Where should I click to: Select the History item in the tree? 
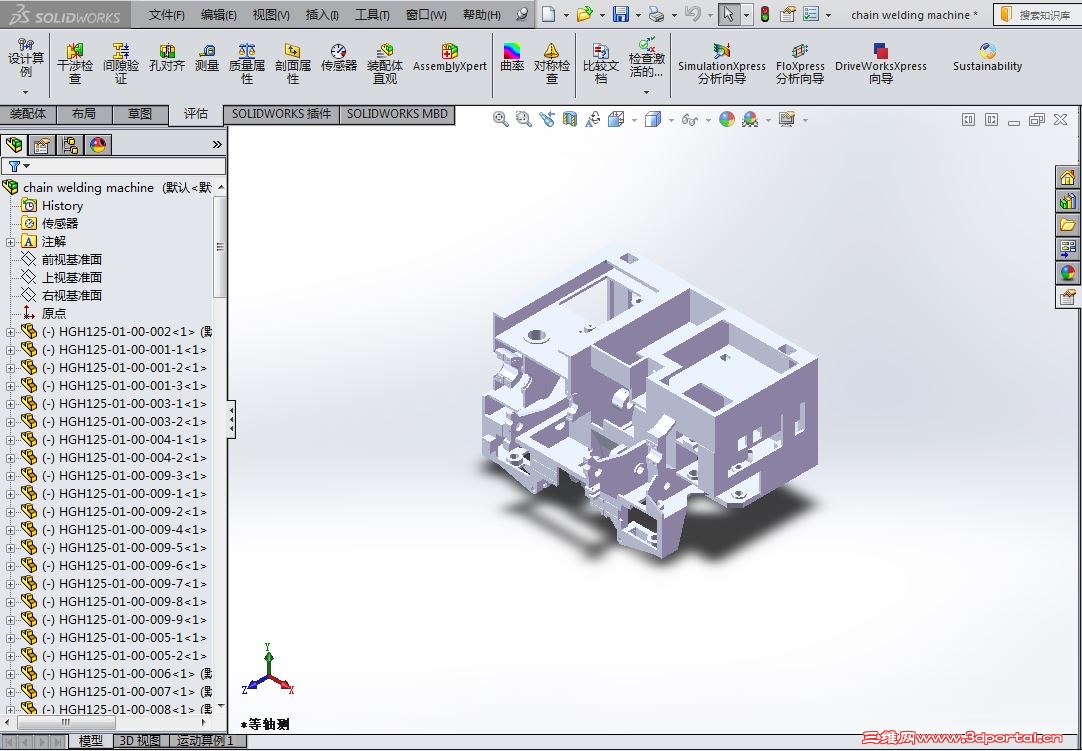tap(62, 206)
